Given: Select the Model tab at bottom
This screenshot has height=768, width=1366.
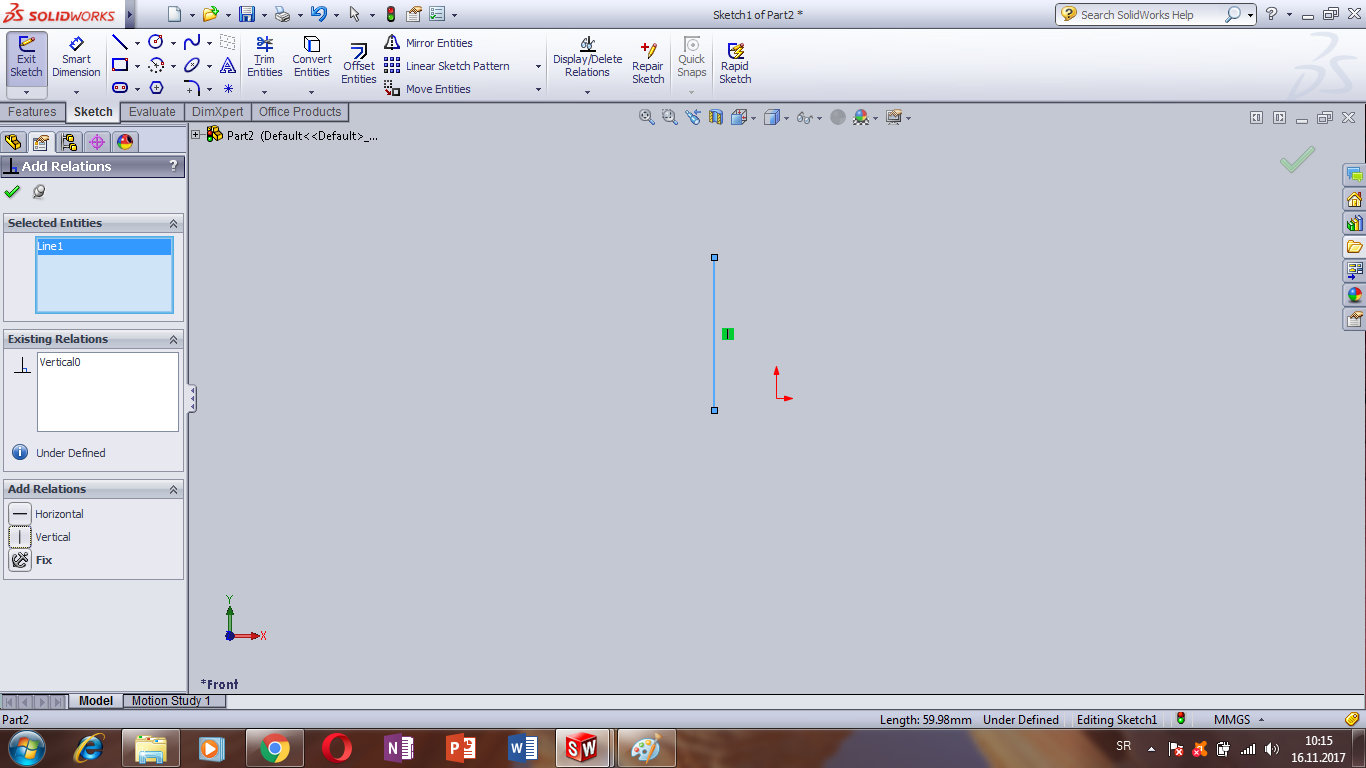Looking at the screenshot, I should click(96, 701).
